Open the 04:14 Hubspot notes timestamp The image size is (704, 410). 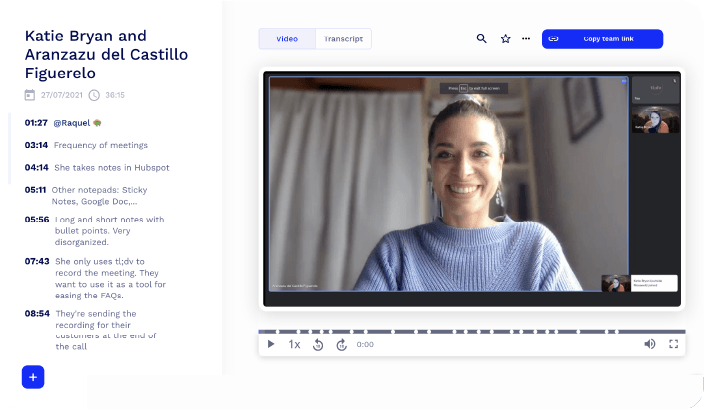coord(36,168)
